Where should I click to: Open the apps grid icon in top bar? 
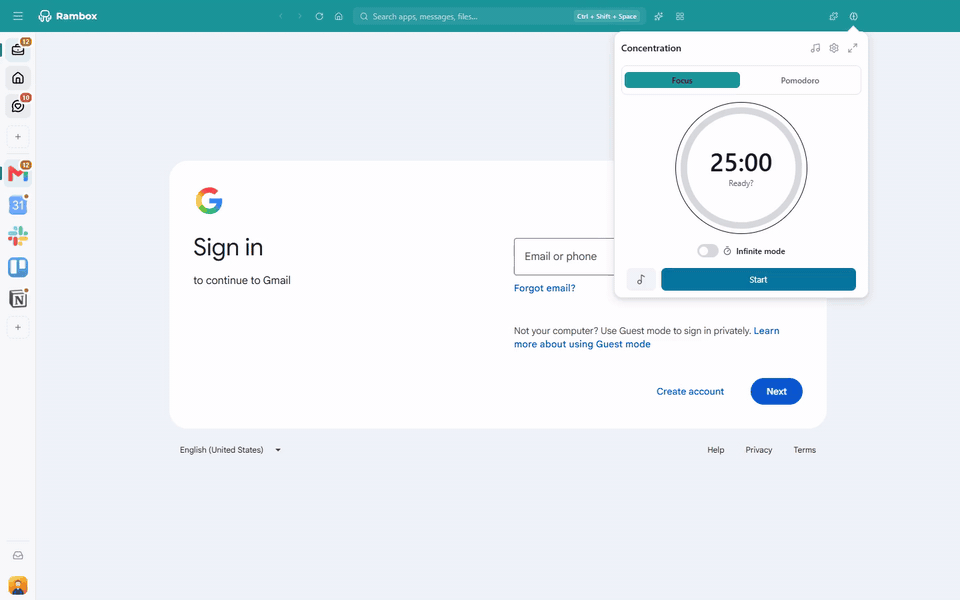pos(680,17)
